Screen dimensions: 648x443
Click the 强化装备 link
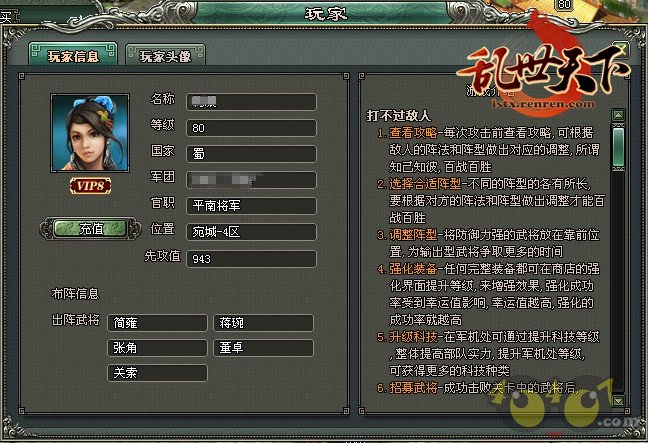tap(413, 269)
